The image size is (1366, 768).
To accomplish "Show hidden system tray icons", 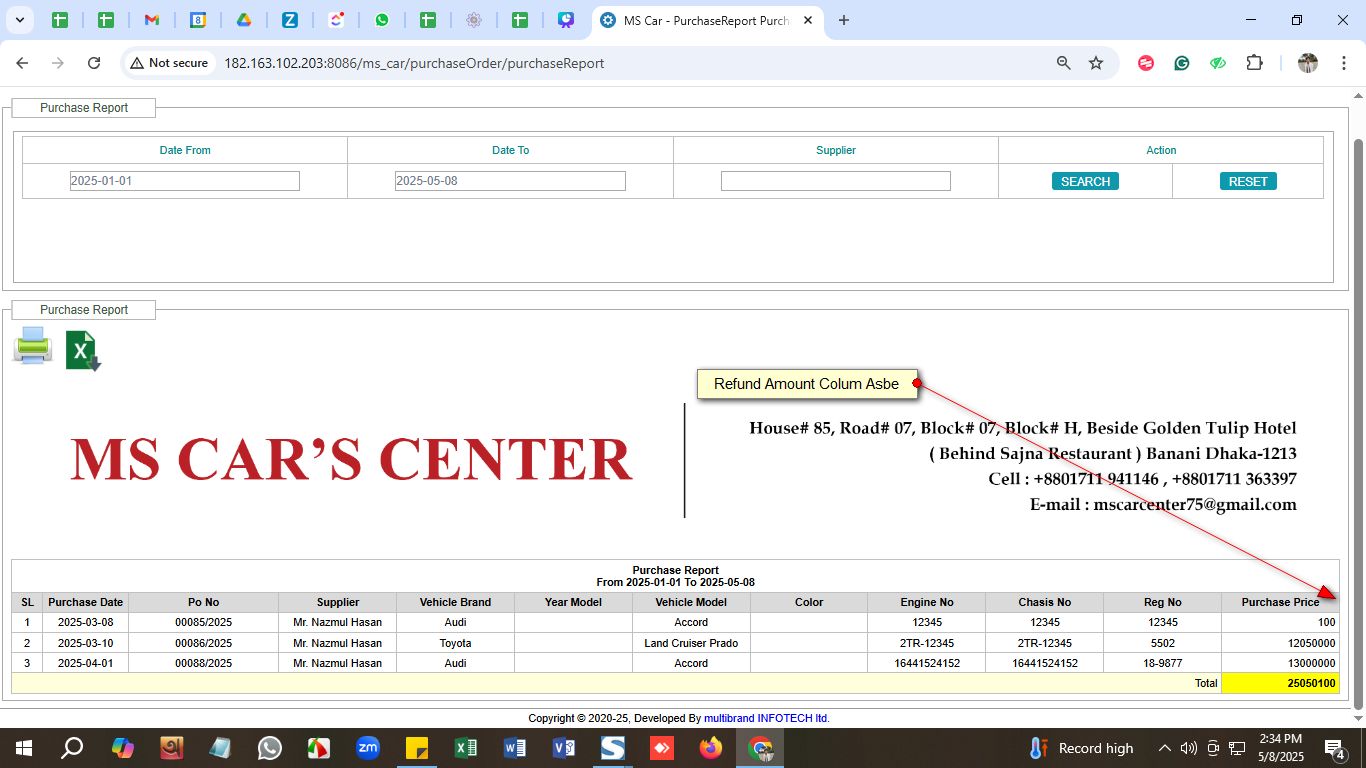I will (1165, 748).
